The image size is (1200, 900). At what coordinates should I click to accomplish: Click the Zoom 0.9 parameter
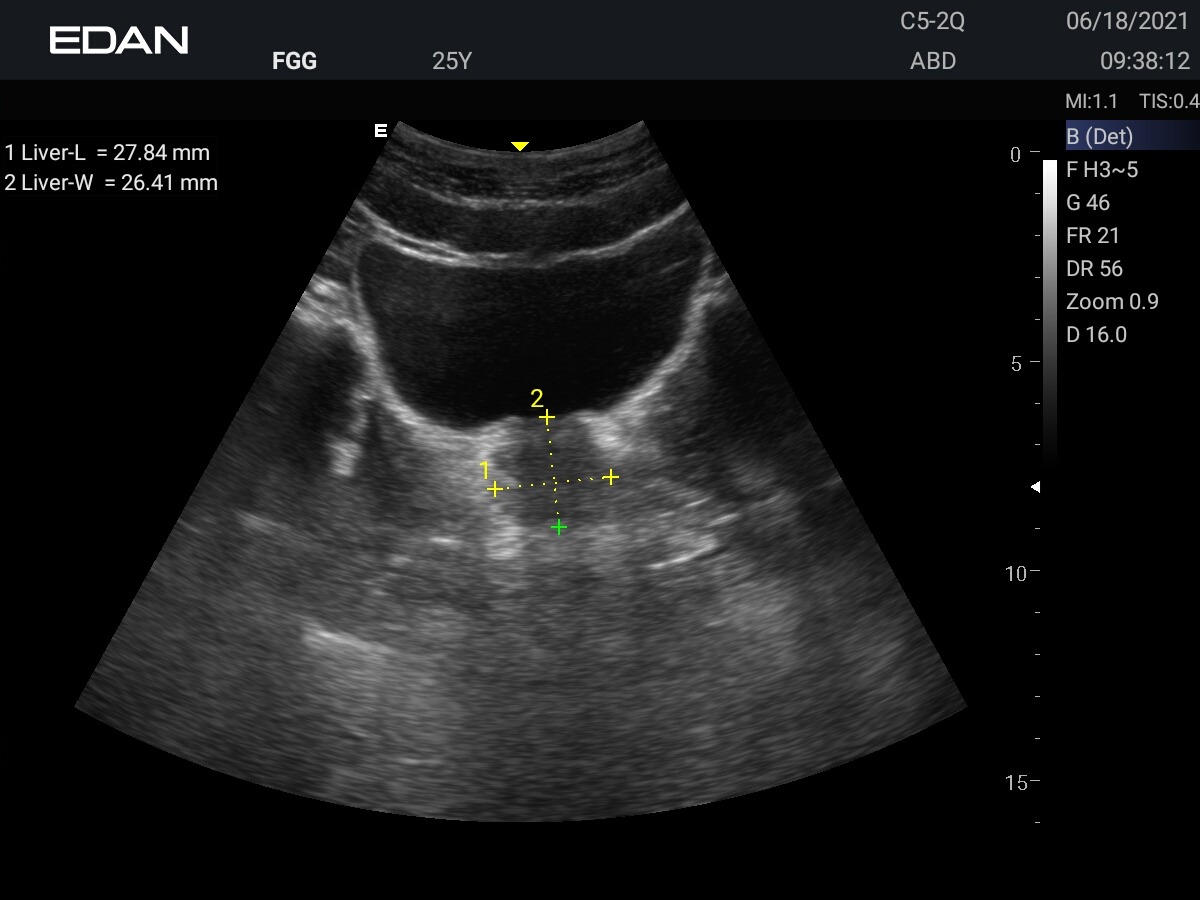[x=1112, y=302]
